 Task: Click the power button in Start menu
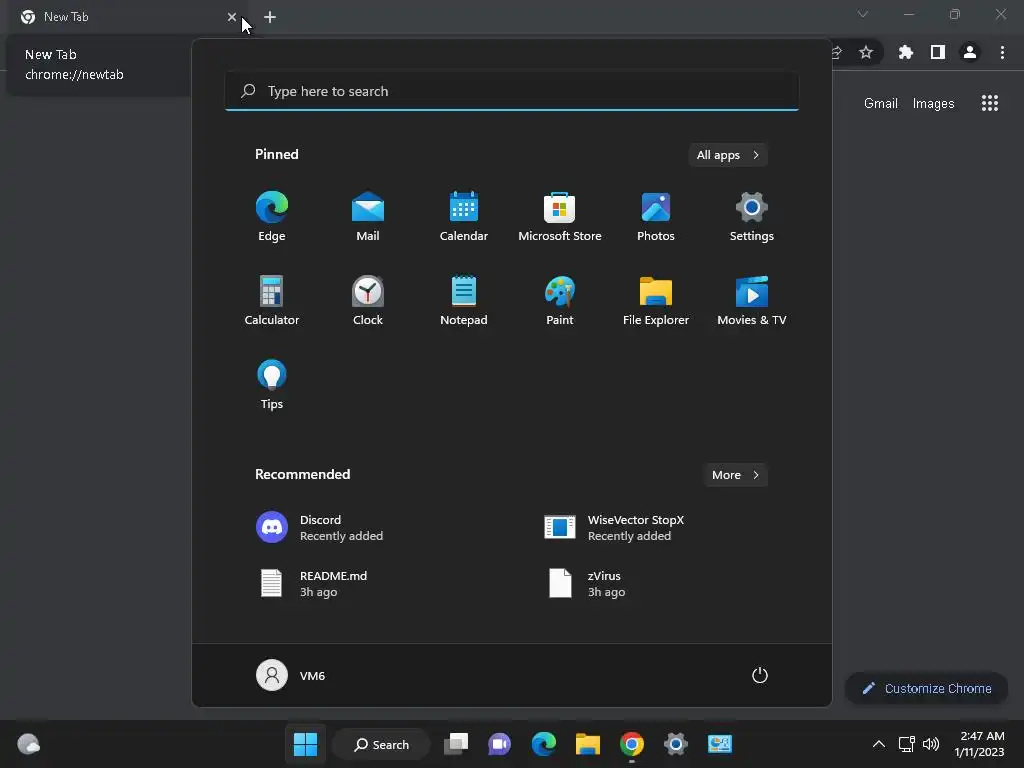(x=760, y=675)
